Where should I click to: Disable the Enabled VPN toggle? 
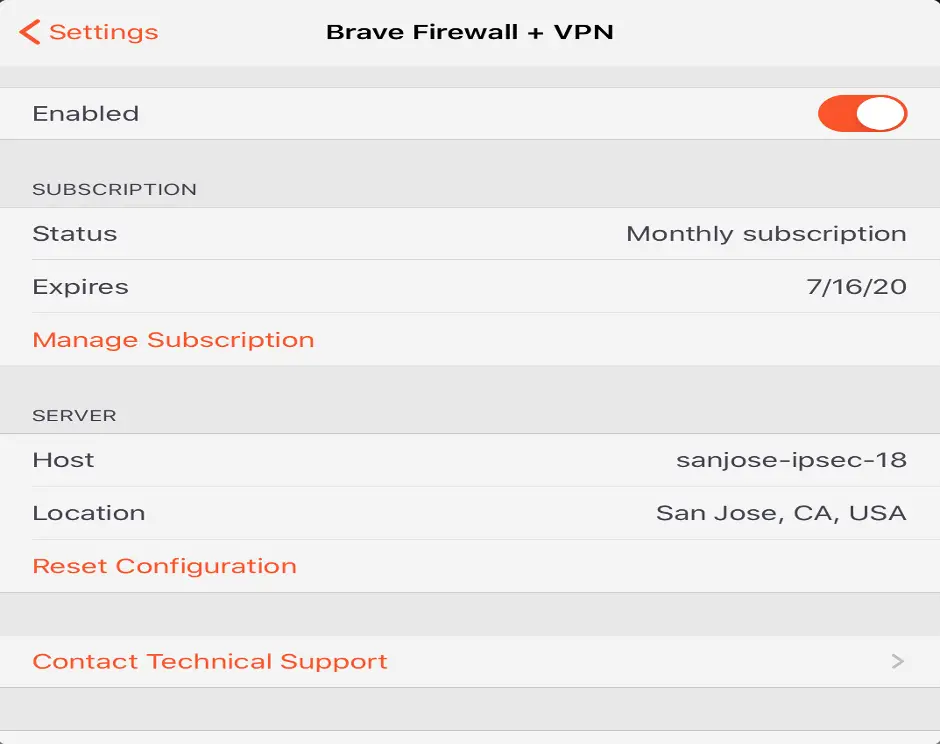pos(862,113)
